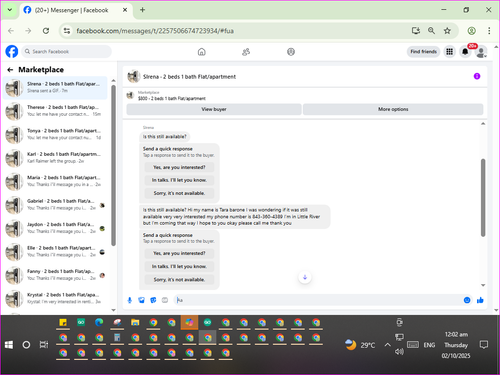Send a thumbs-up like
Image resolution: width=500 pixels, height=375 pixels.
[480, 300]
